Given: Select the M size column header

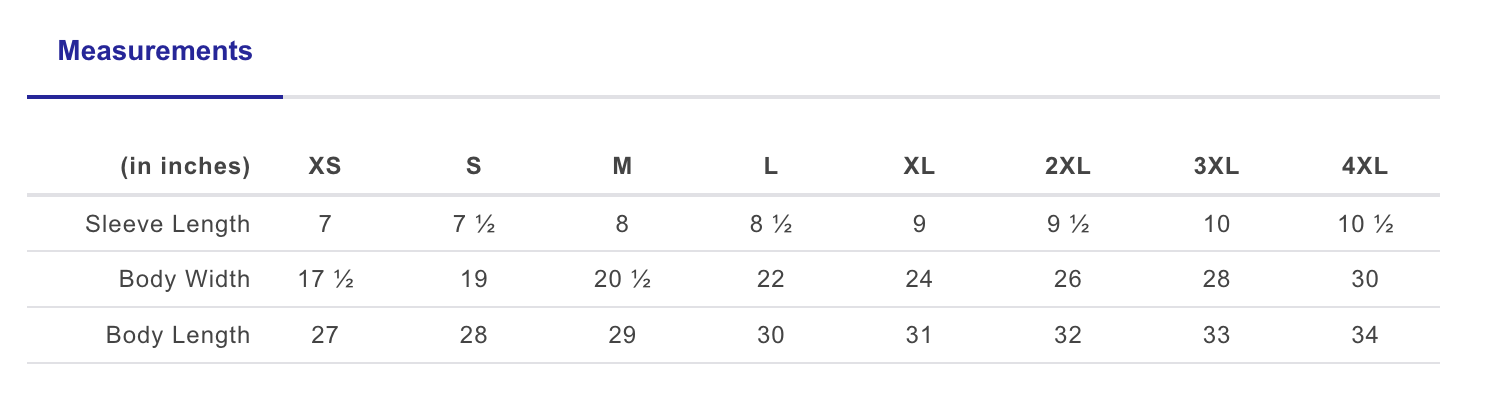Looking at the screenshot, I should pyautogui.click(x=622, y=167).
